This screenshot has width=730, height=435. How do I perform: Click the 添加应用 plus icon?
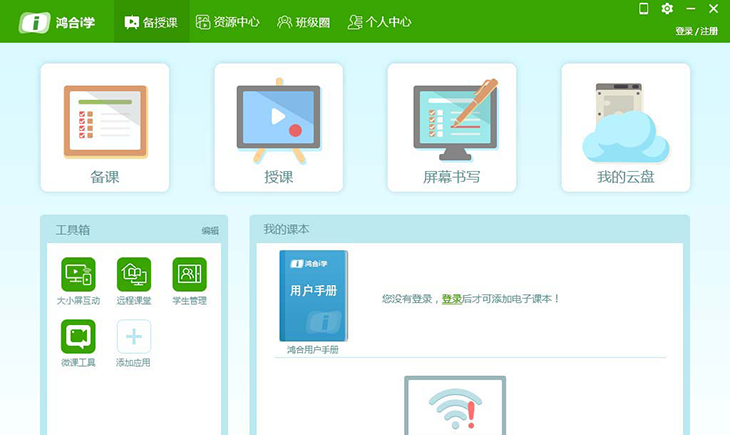point(133,336)
